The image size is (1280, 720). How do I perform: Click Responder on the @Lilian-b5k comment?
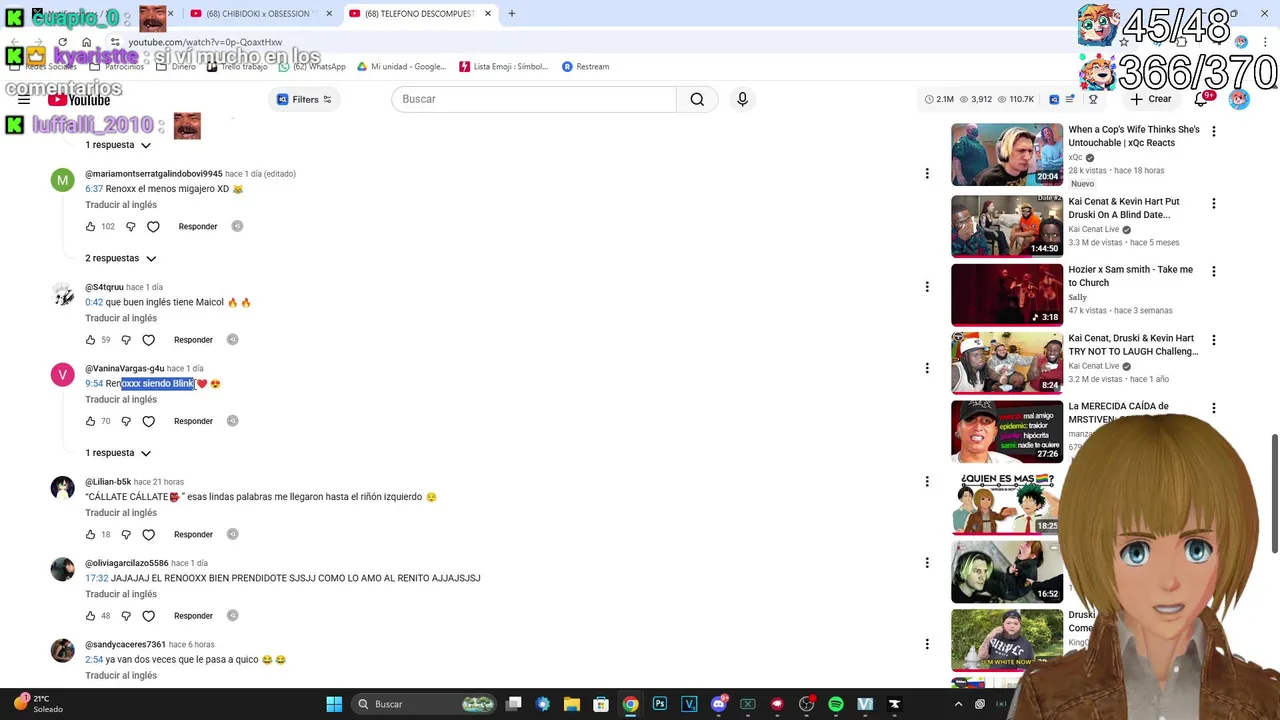(193, 534)
